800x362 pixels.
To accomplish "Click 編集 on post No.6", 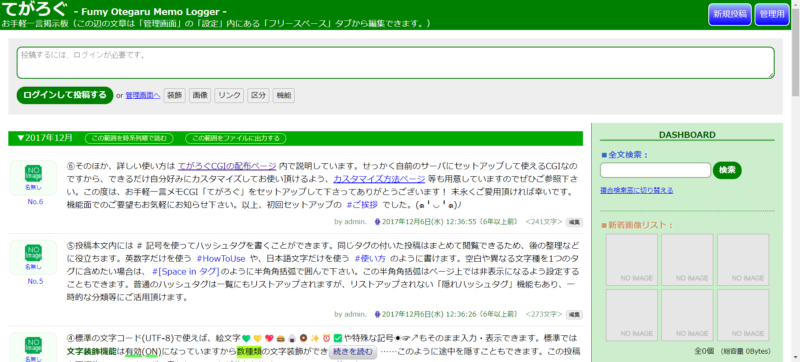I will tap(574, 222).
